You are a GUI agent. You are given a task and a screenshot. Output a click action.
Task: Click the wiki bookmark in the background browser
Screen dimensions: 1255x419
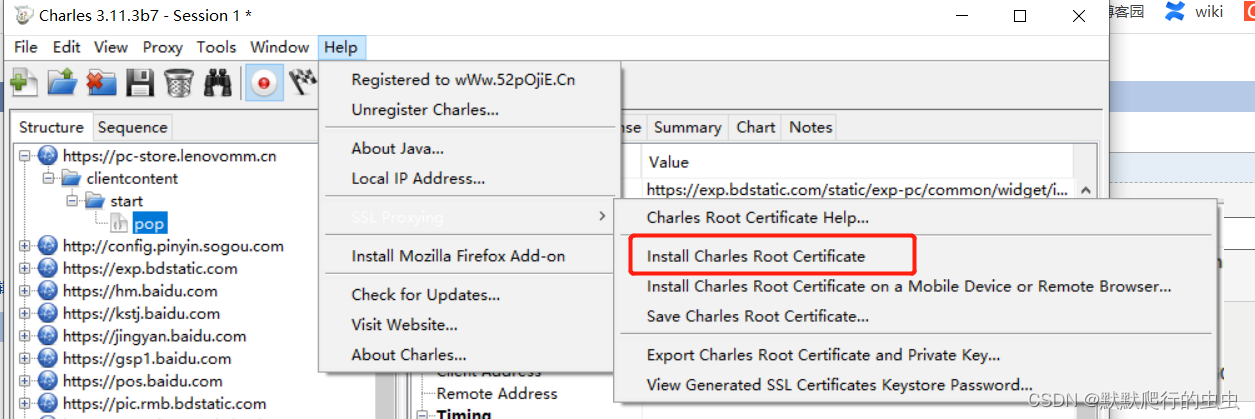pyautogui.click(x=1209, y=11)
